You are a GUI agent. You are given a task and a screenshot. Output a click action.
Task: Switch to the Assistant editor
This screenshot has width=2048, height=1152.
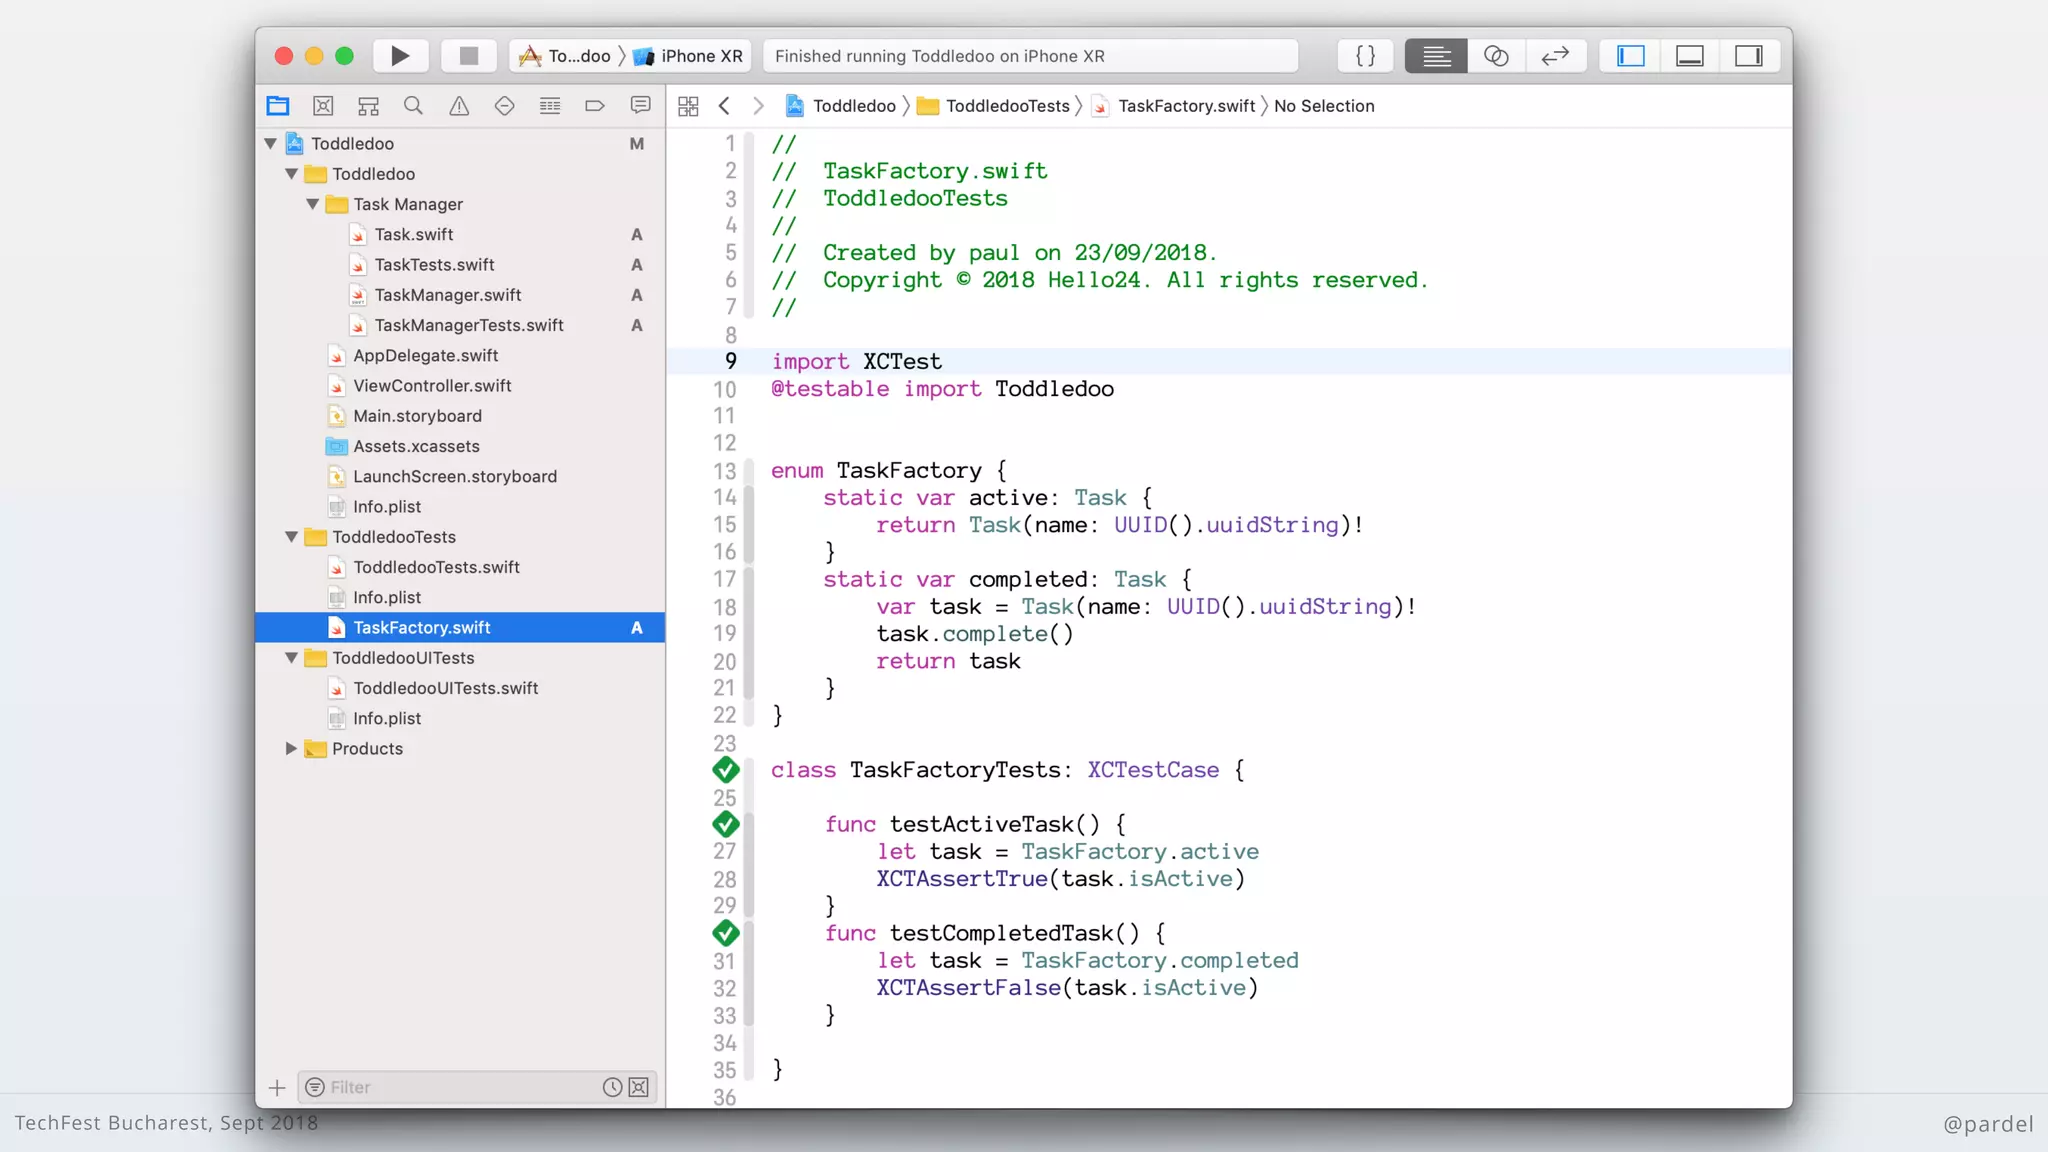[1496, 56]
